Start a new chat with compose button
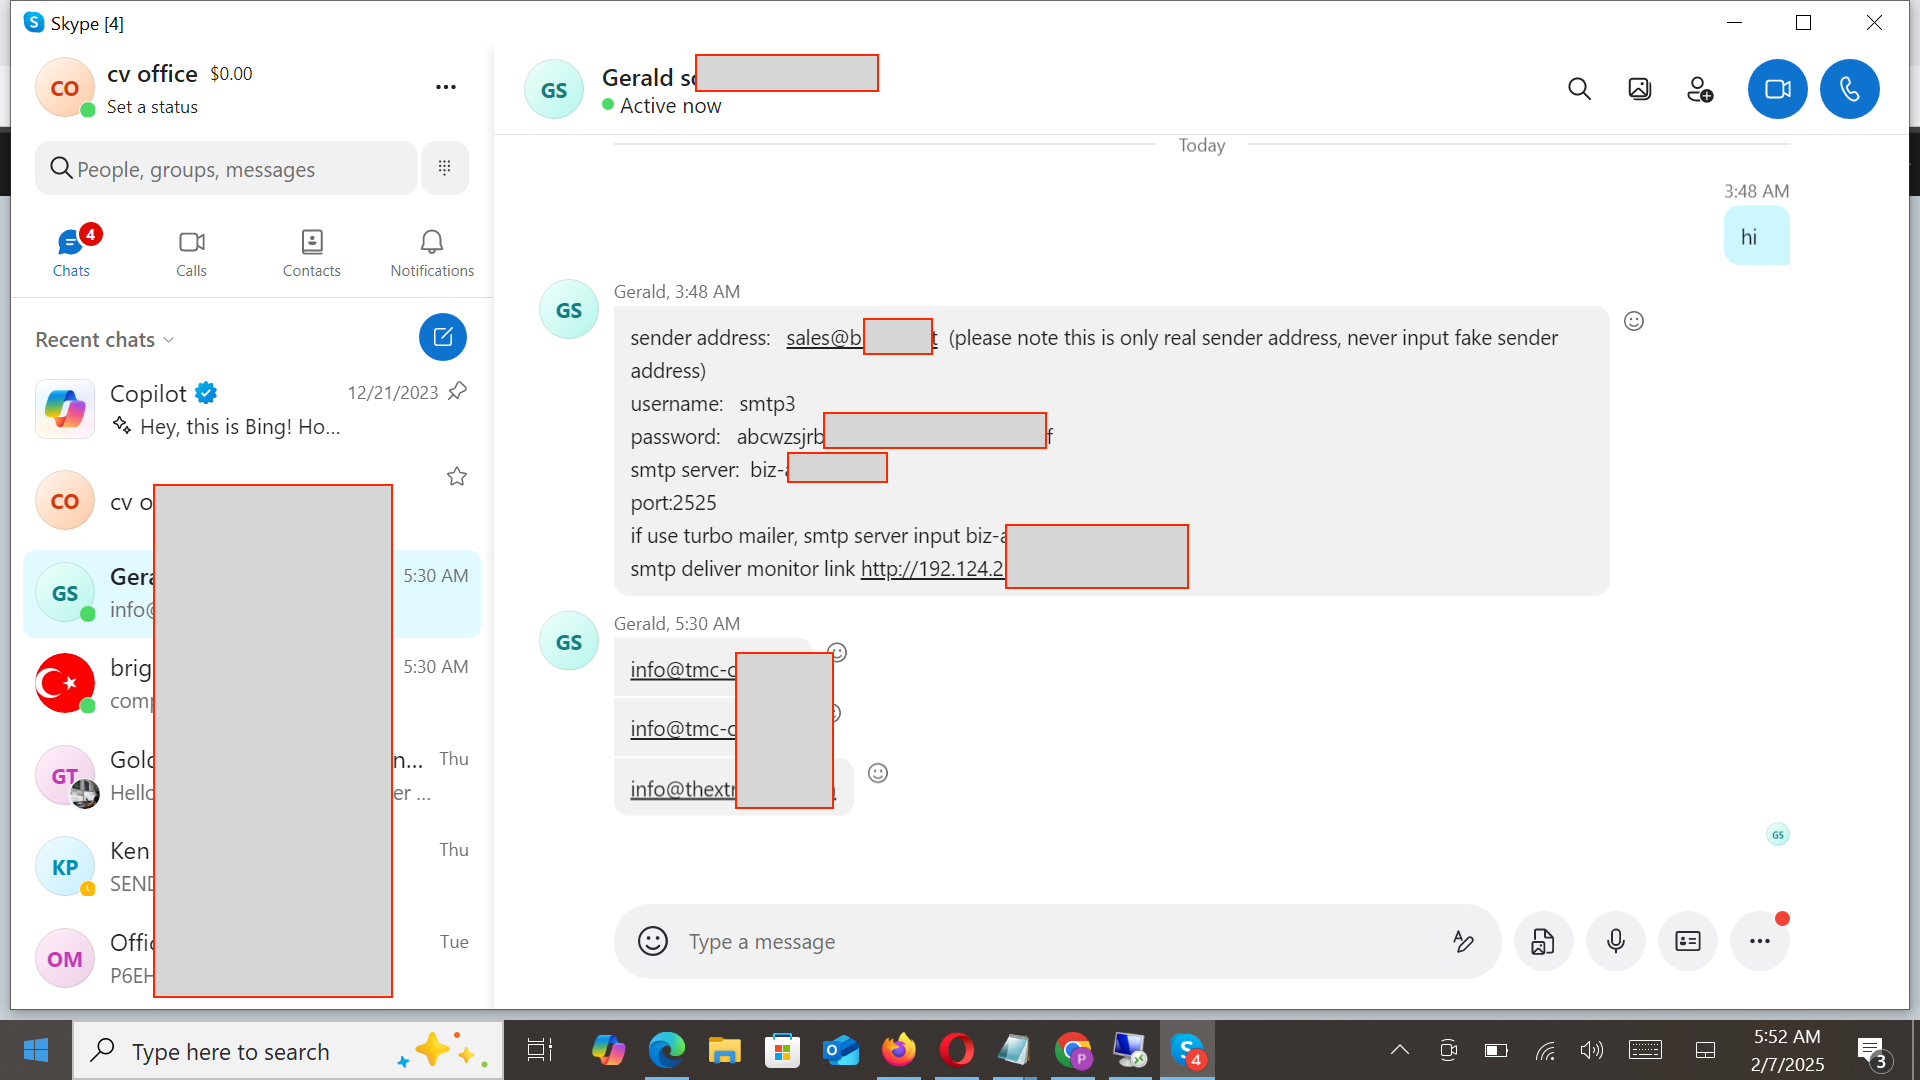 tap(443, 337)
